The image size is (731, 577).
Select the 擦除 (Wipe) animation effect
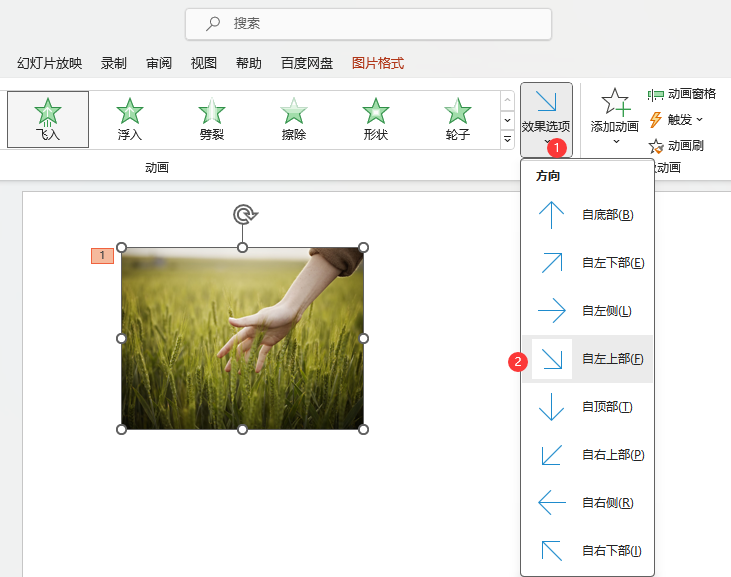pos(294,119)
